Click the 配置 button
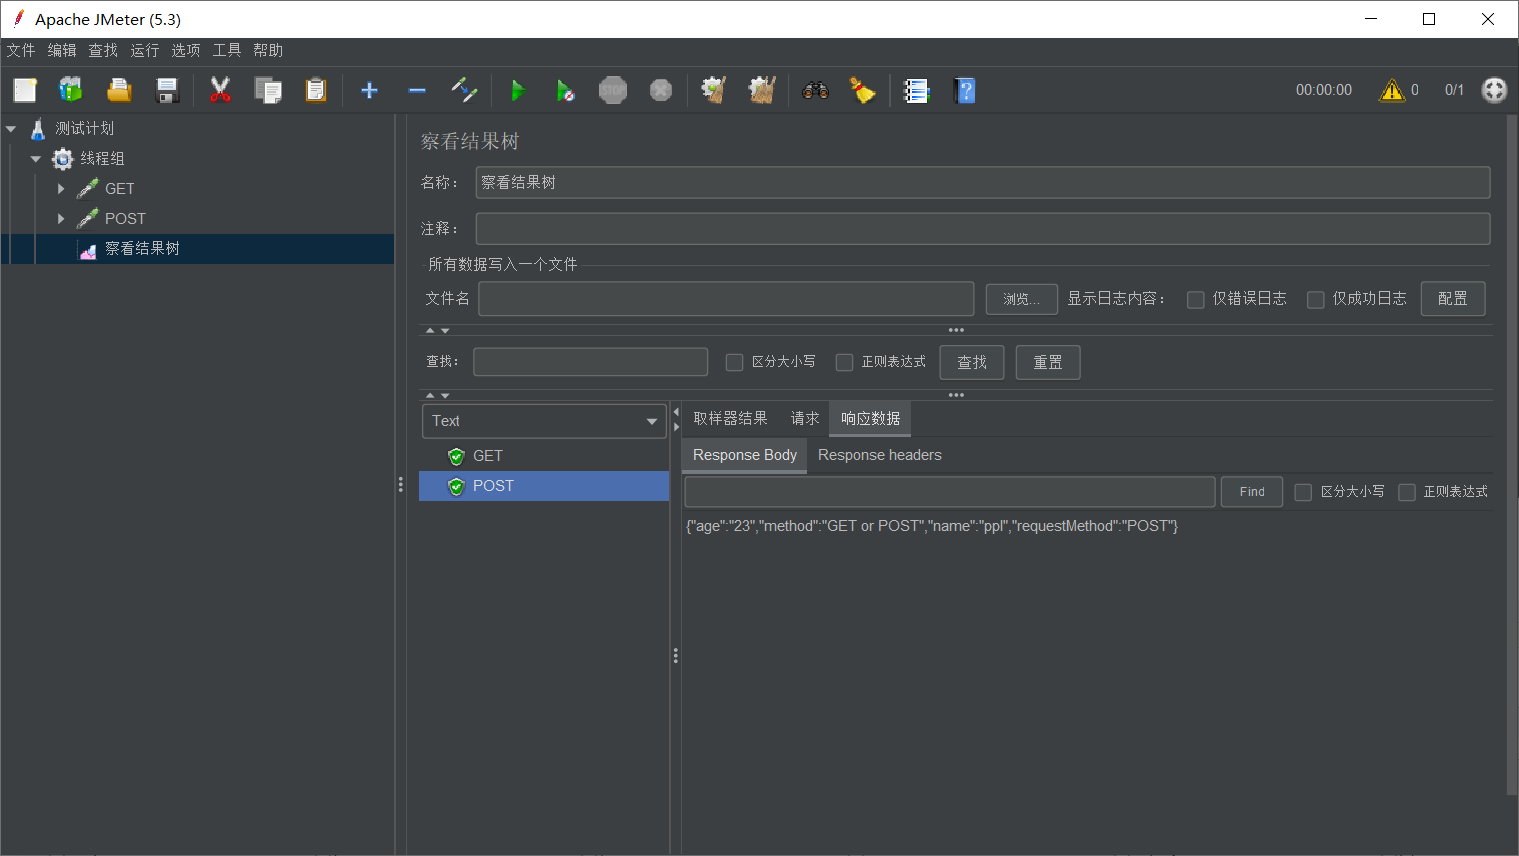The image size is (1519, 856). coord(1453,299)
